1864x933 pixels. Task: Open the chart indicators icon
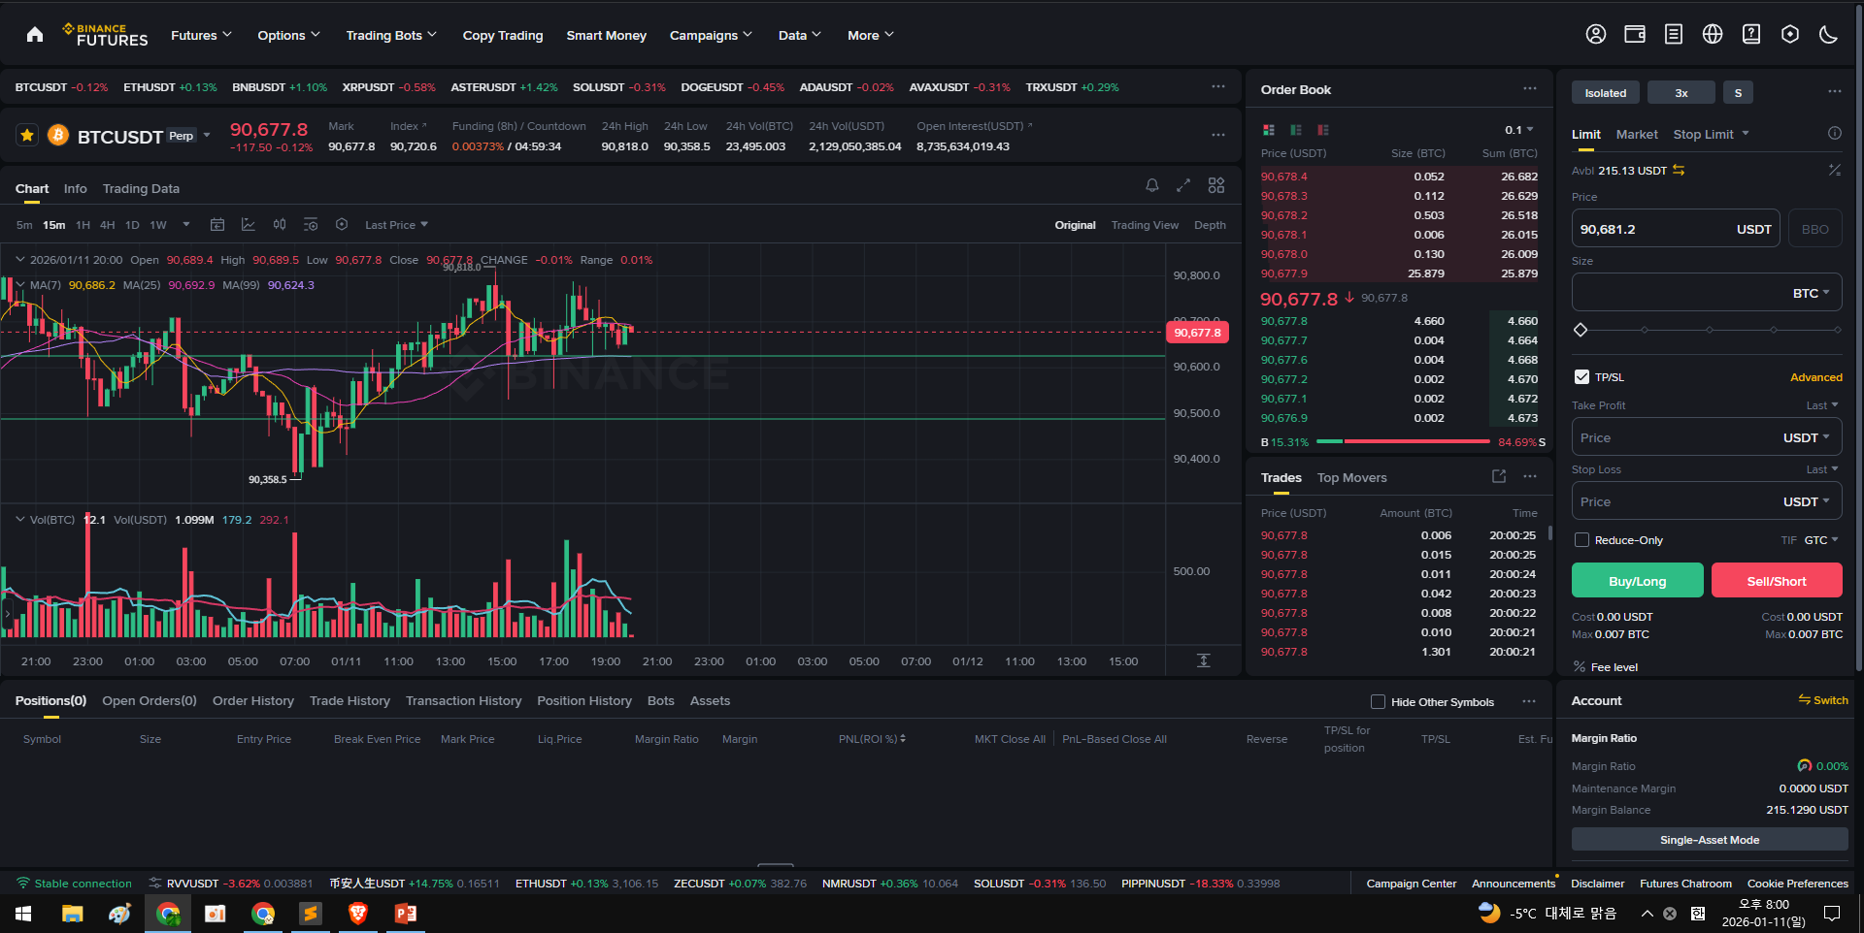point(248,225)
